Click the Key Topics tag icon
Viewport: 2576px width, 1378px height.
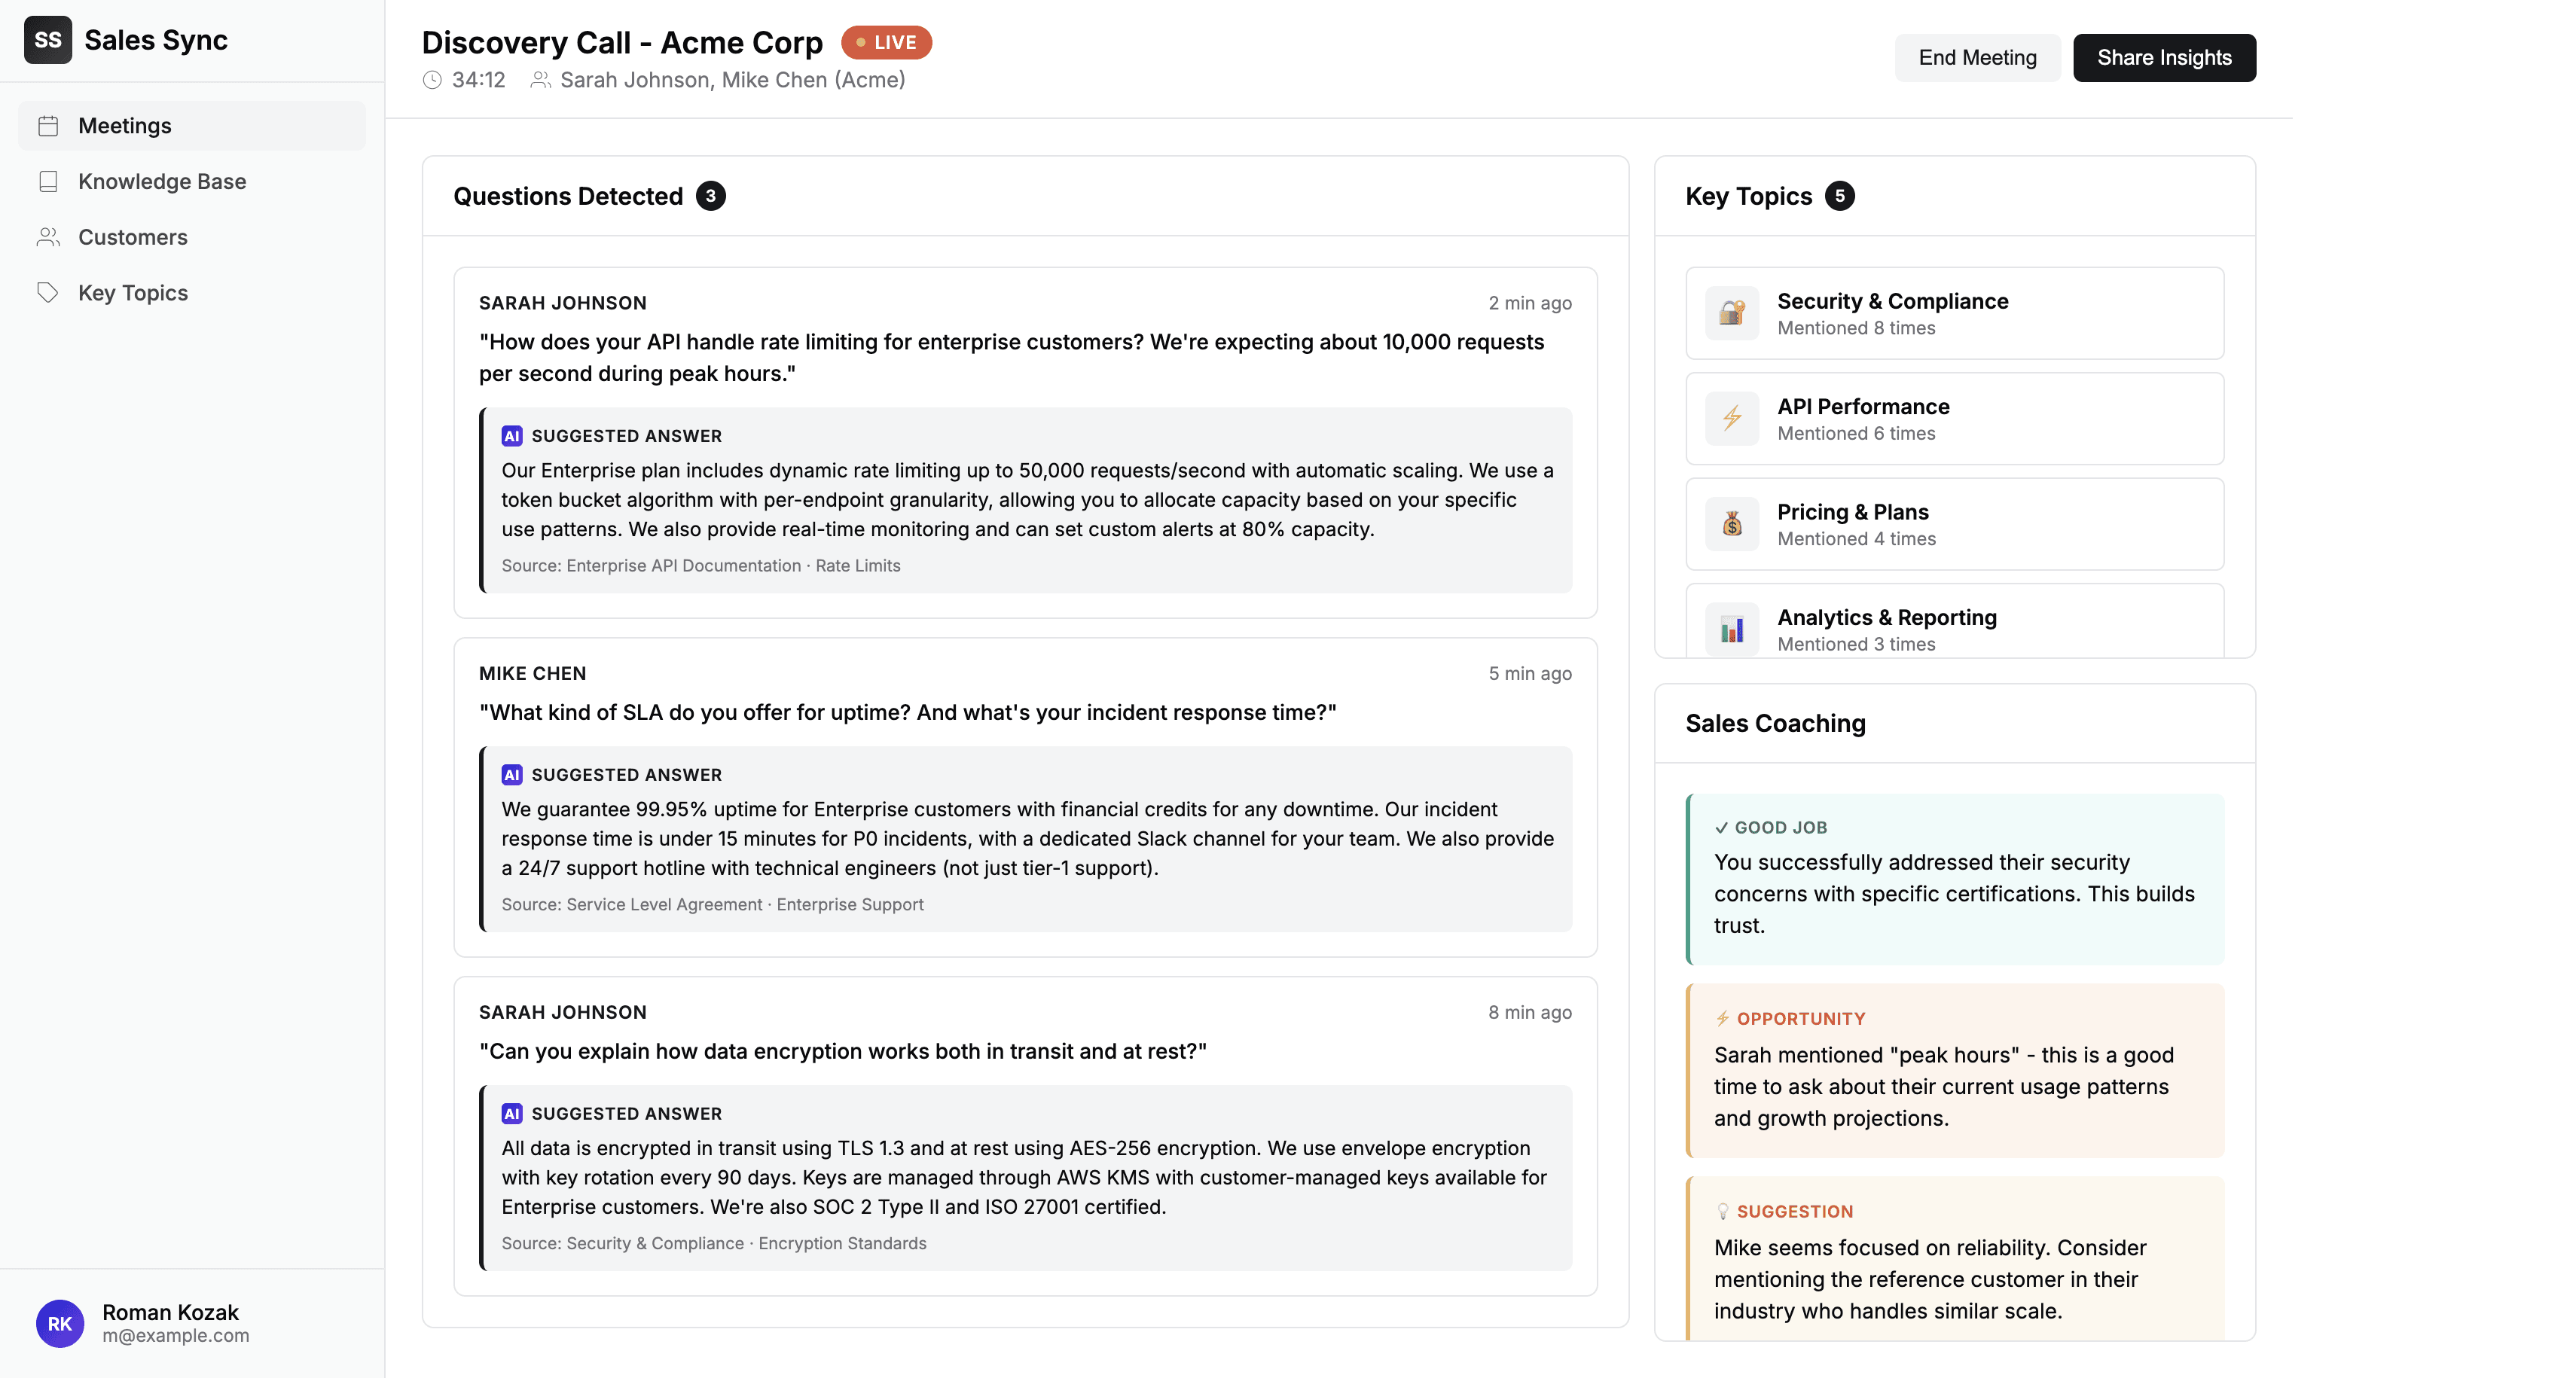coord(48,293)
